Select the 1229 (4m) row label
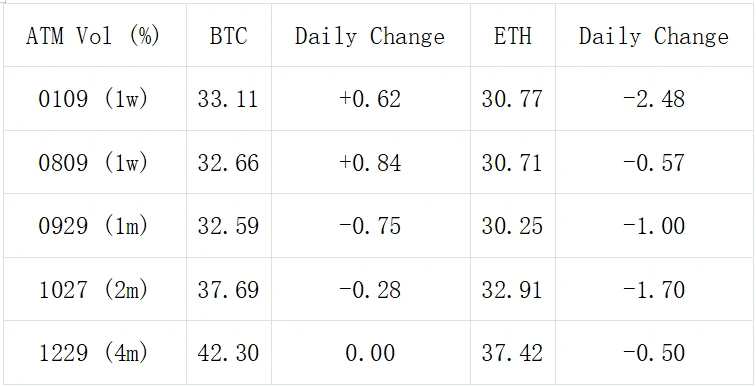The width and height of the screenshot is (756, 386). pyautogui.click(x=95, y=353)
